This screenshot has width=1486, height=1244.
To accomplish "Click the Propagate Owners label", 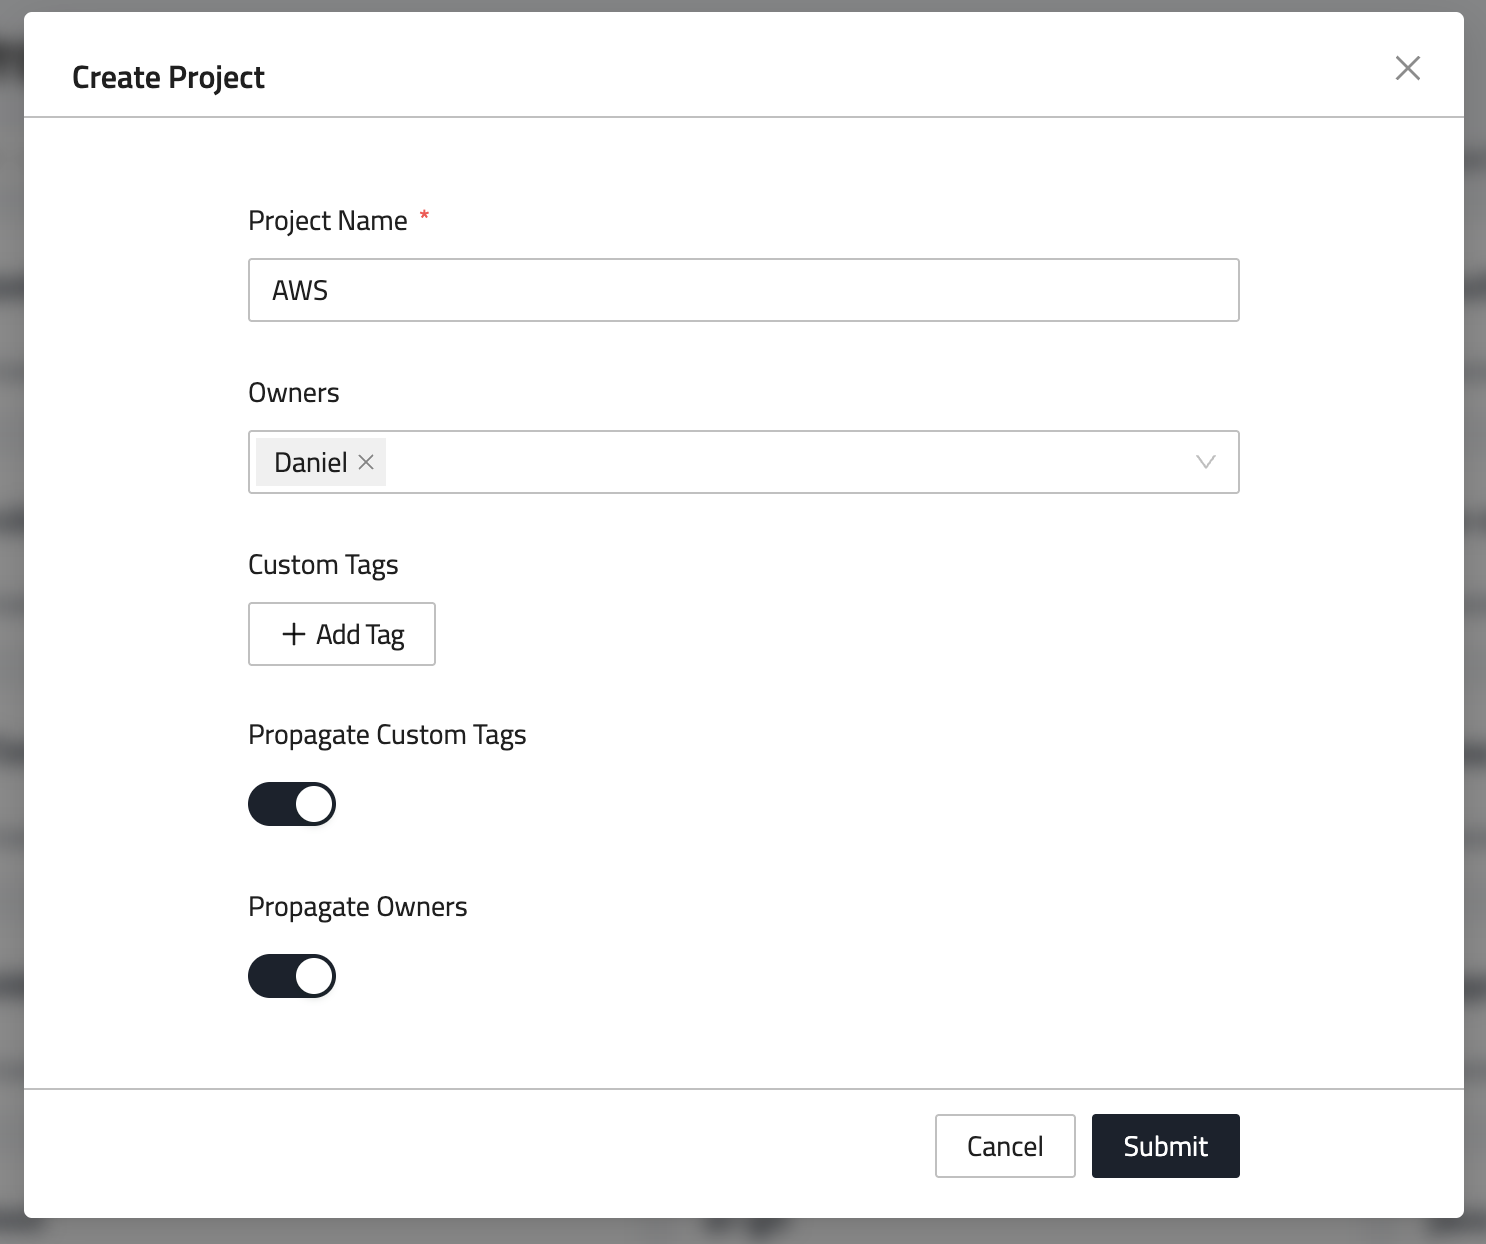I will (x=357, y=907).
